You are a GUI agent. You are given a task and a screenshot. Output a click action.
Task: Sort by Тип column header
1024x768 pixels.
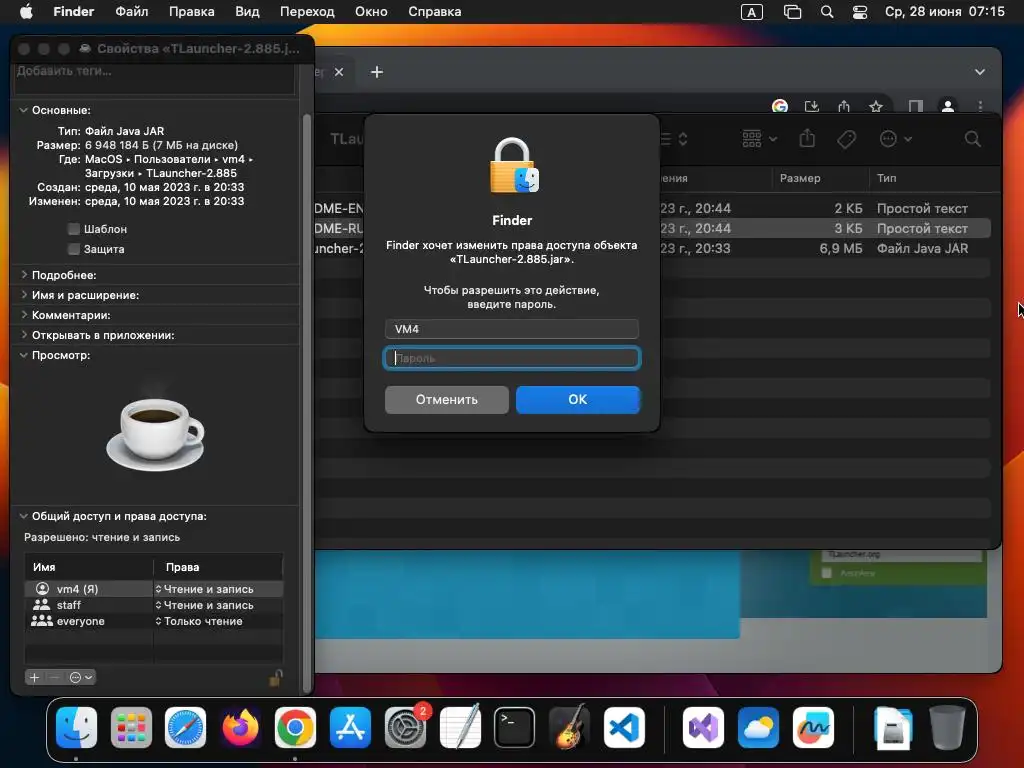pyautogui.click(x=886, y=178)
